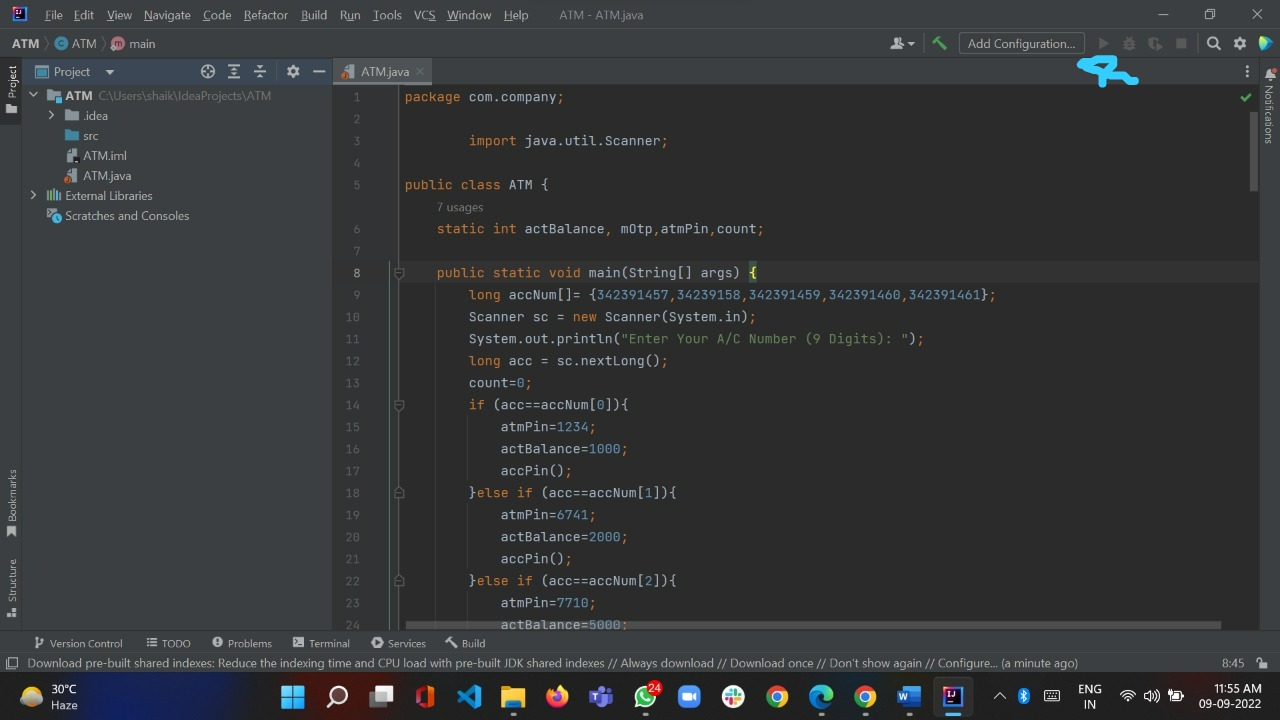Open the Refactor menu
1280x720 pixels.
tap(265, 15)
